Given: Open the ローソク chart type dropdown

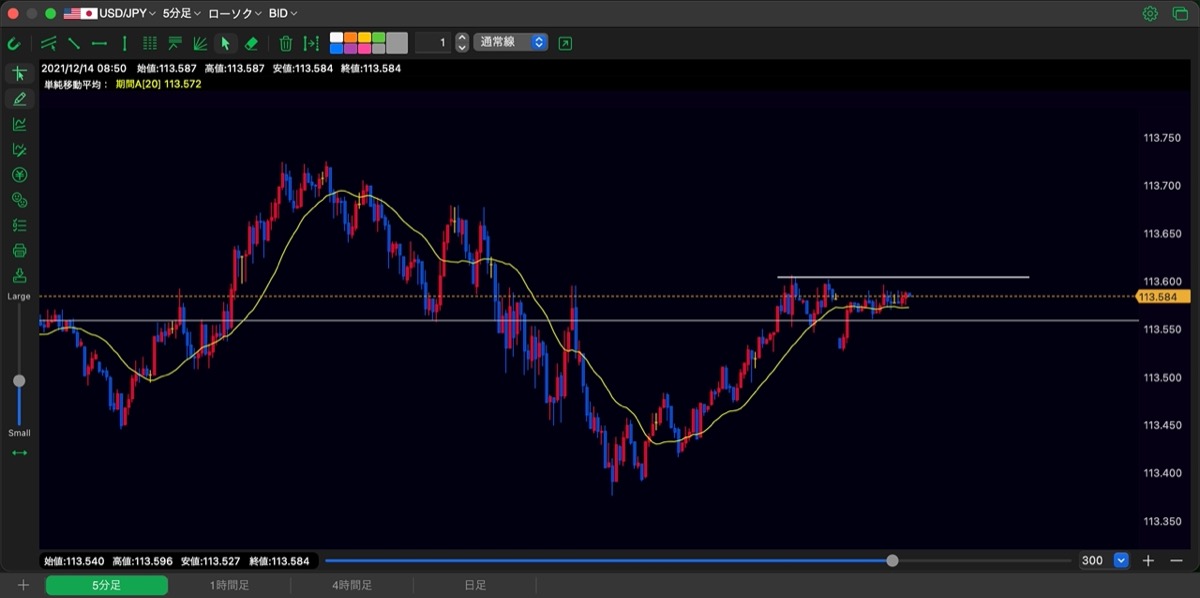Looking at the screenshot, I should 234,14.
